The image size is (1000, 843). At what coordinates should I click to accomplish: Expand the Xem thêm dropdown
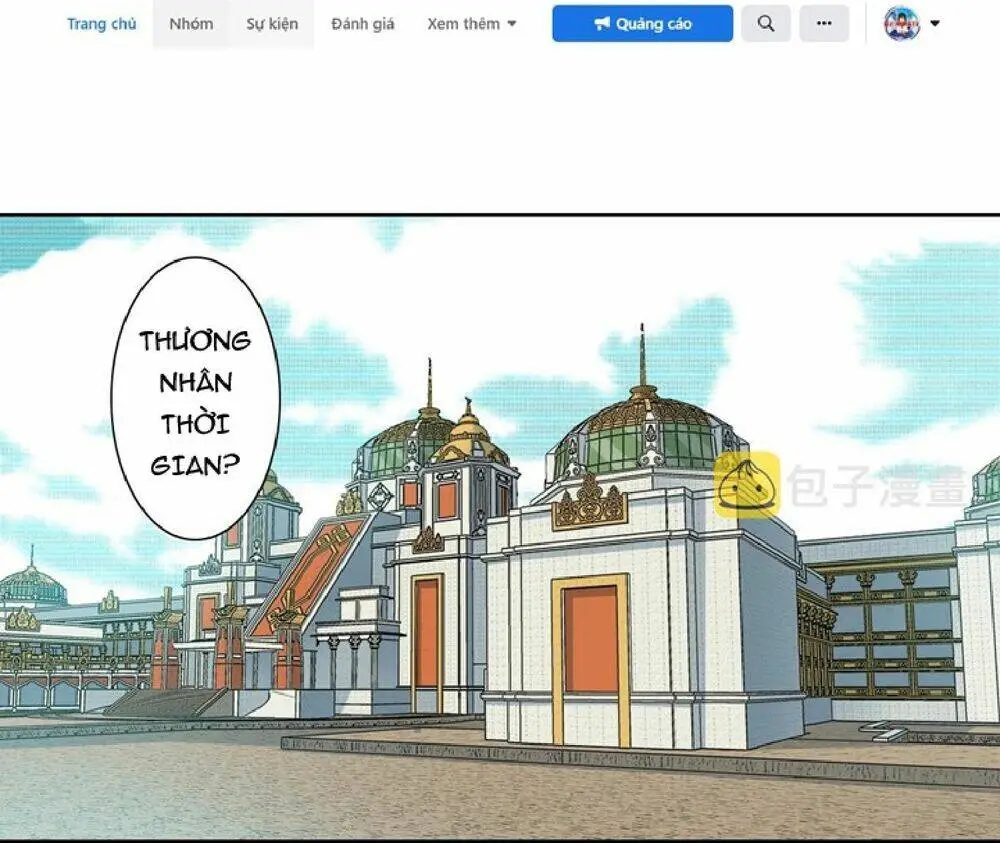(x=471, y=24)
